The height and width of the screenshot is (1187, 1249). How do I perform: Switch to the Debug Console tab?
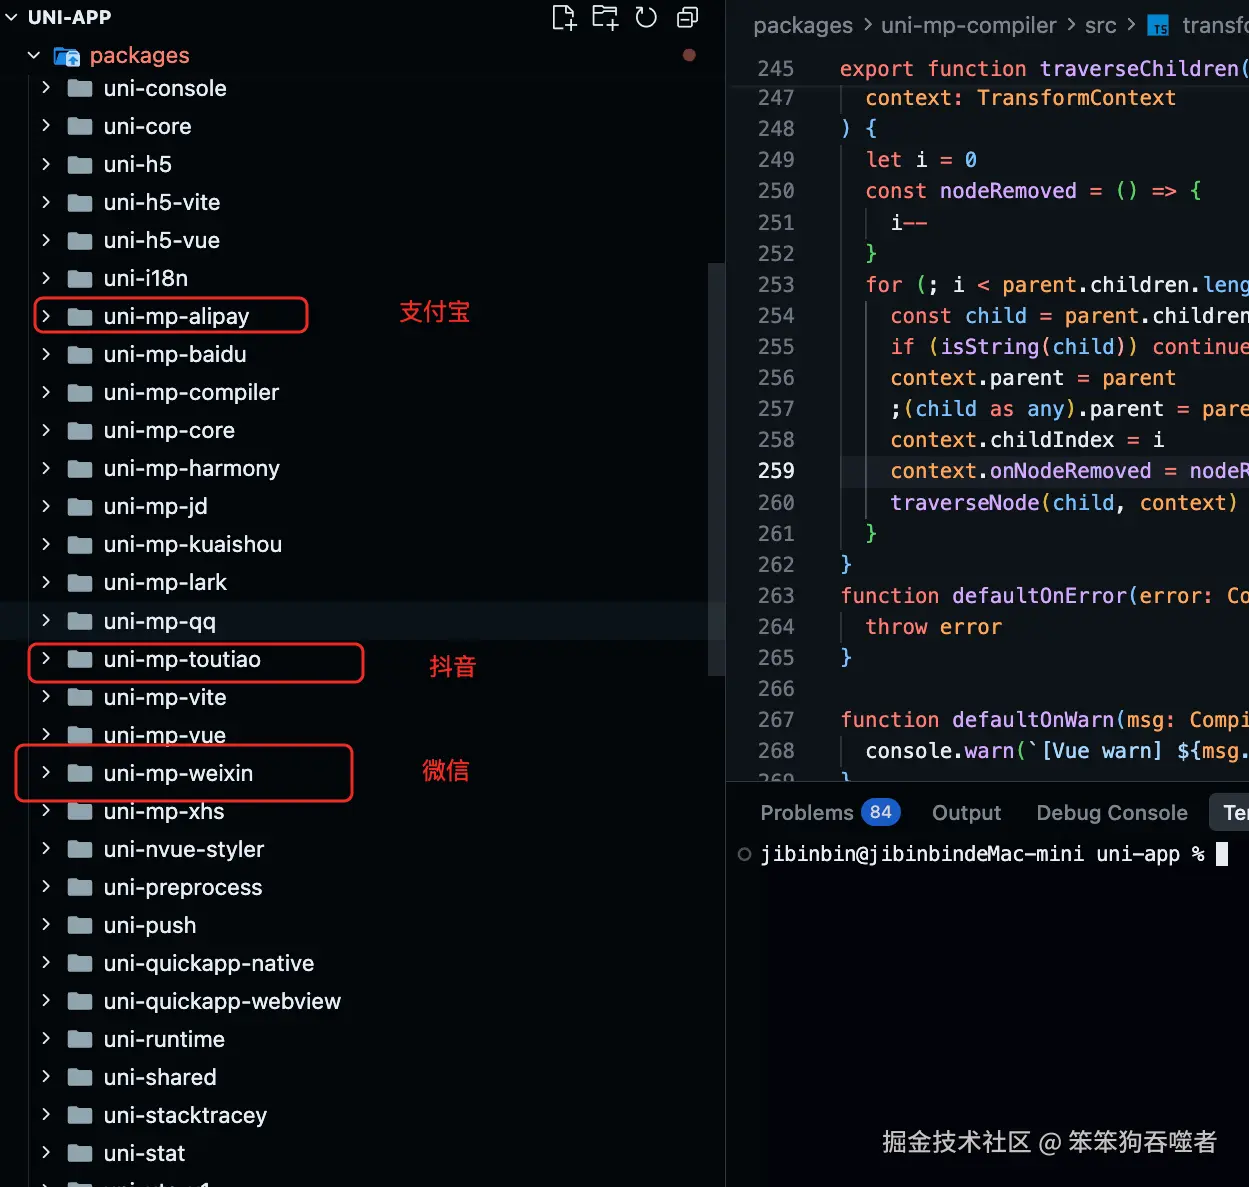1112,813
